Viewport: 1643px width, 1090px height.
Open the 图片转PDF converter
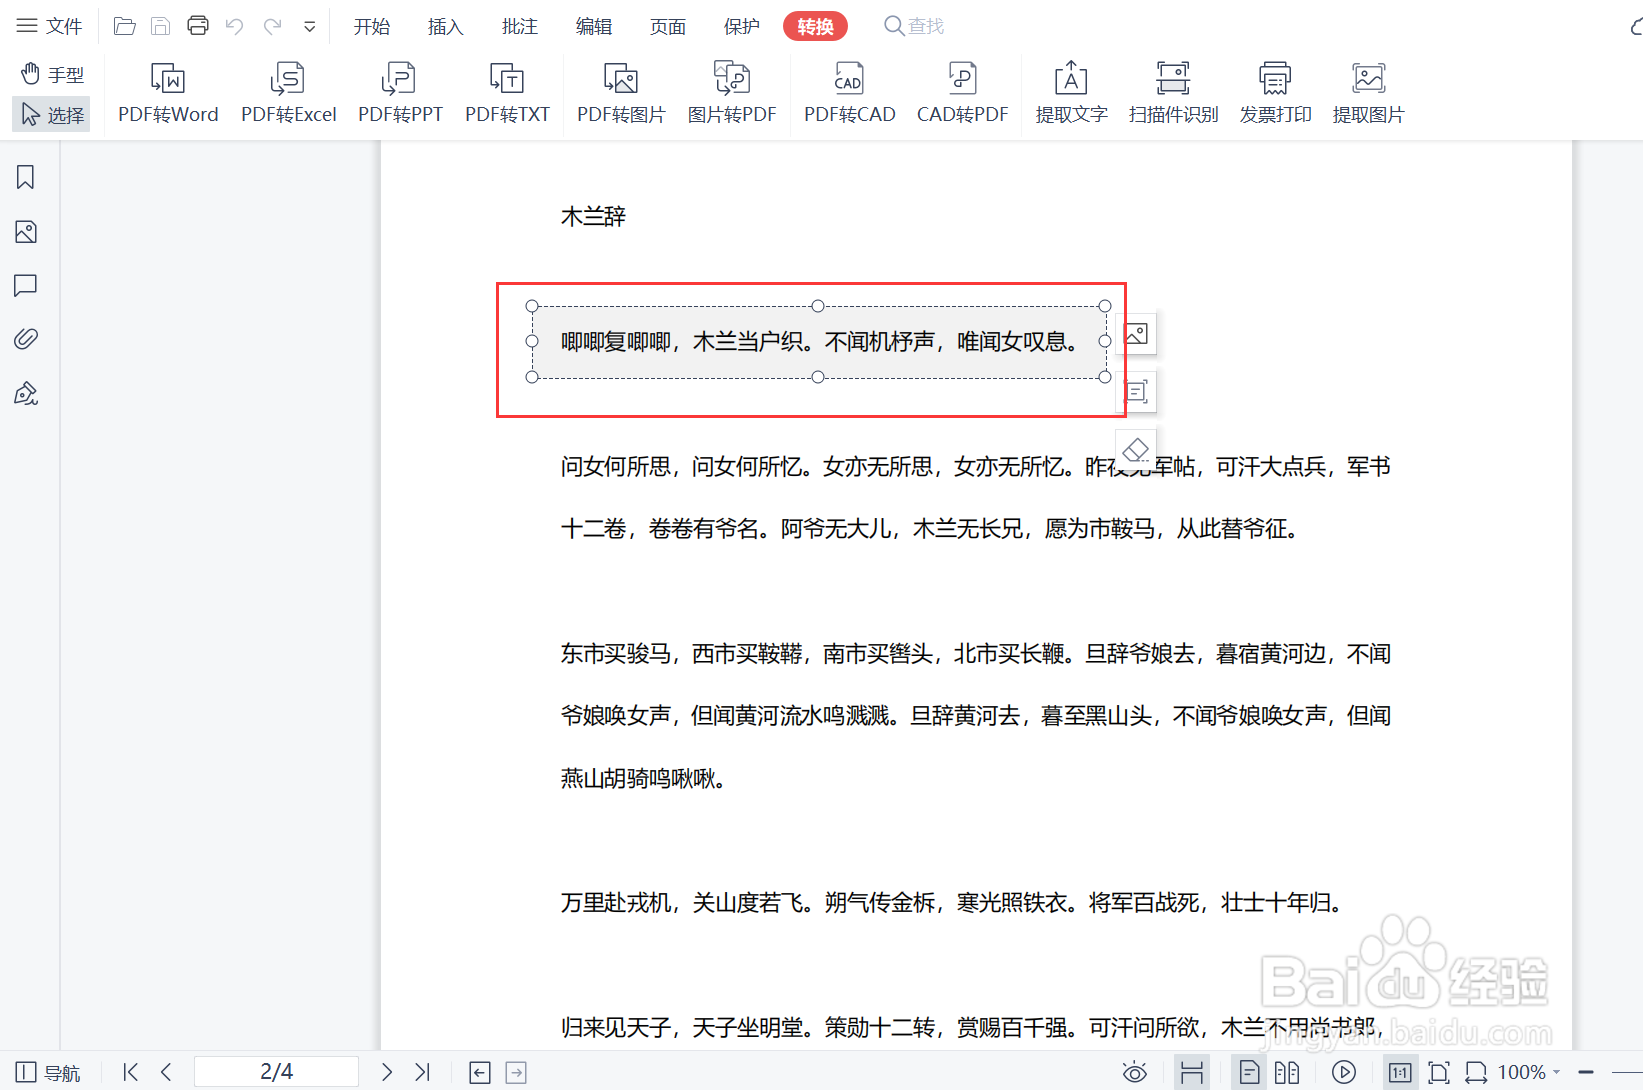click(x=732, y=90)
